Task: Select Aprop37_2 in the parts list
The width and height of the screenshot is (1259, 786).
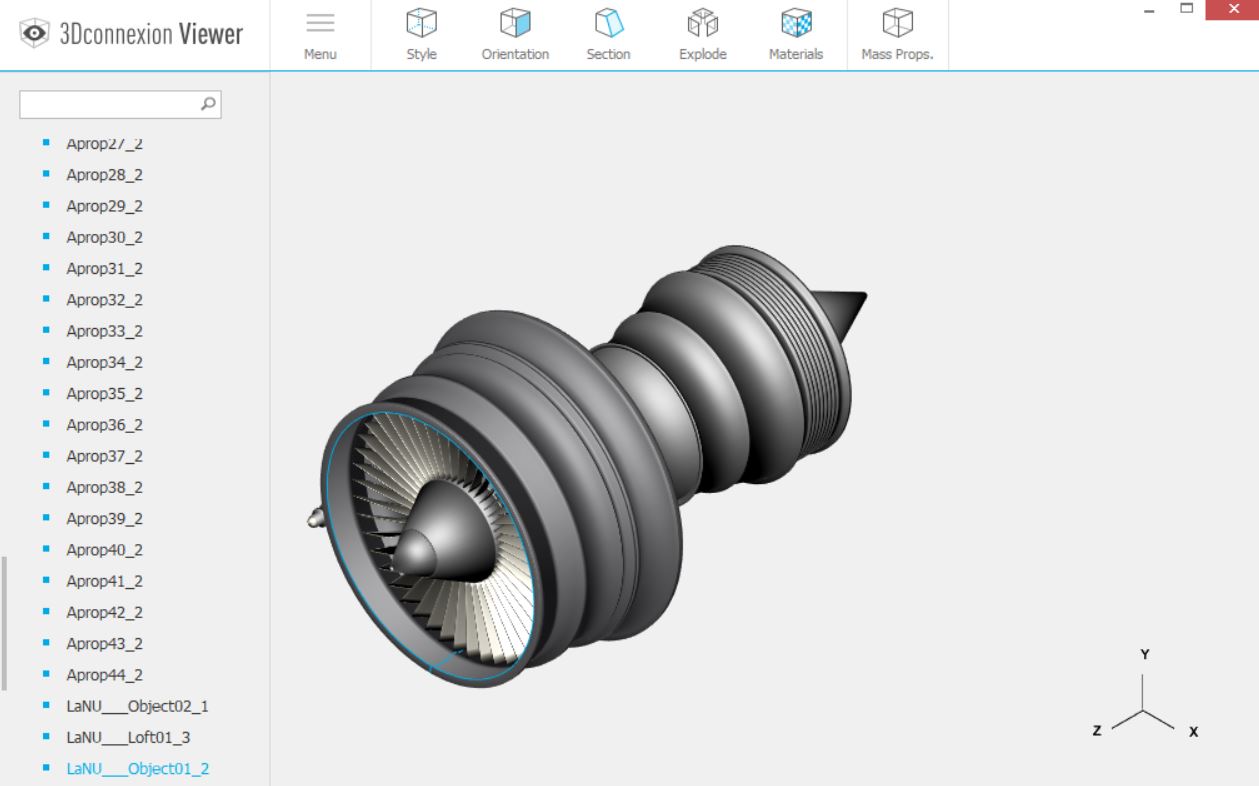Action: click(104, 456)
